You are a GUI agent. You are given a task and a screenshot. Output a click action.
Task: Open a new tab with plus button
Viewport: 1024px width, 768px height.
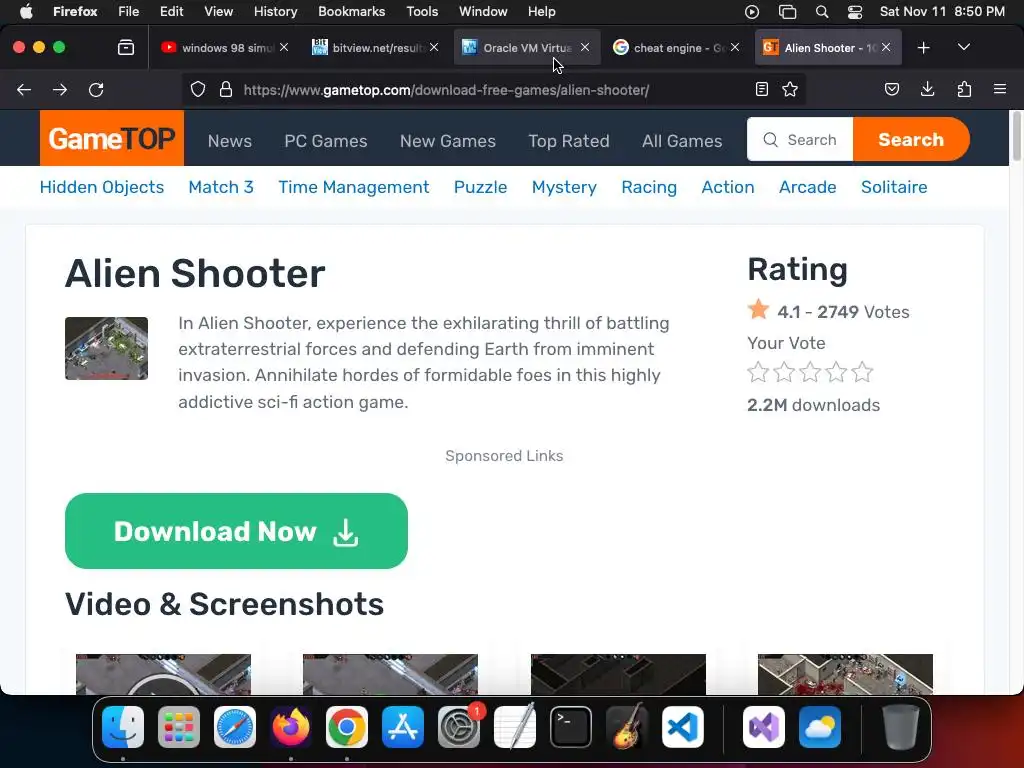point(923,48)
